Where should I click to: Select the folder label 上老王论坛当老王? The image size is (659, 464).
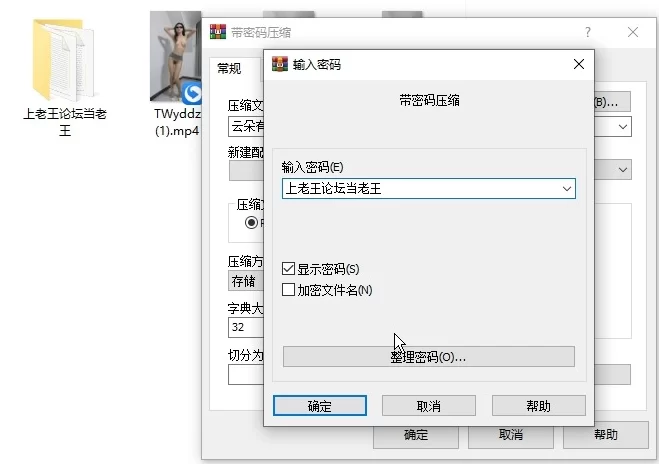pyautogui.click(x=65, y=122)
